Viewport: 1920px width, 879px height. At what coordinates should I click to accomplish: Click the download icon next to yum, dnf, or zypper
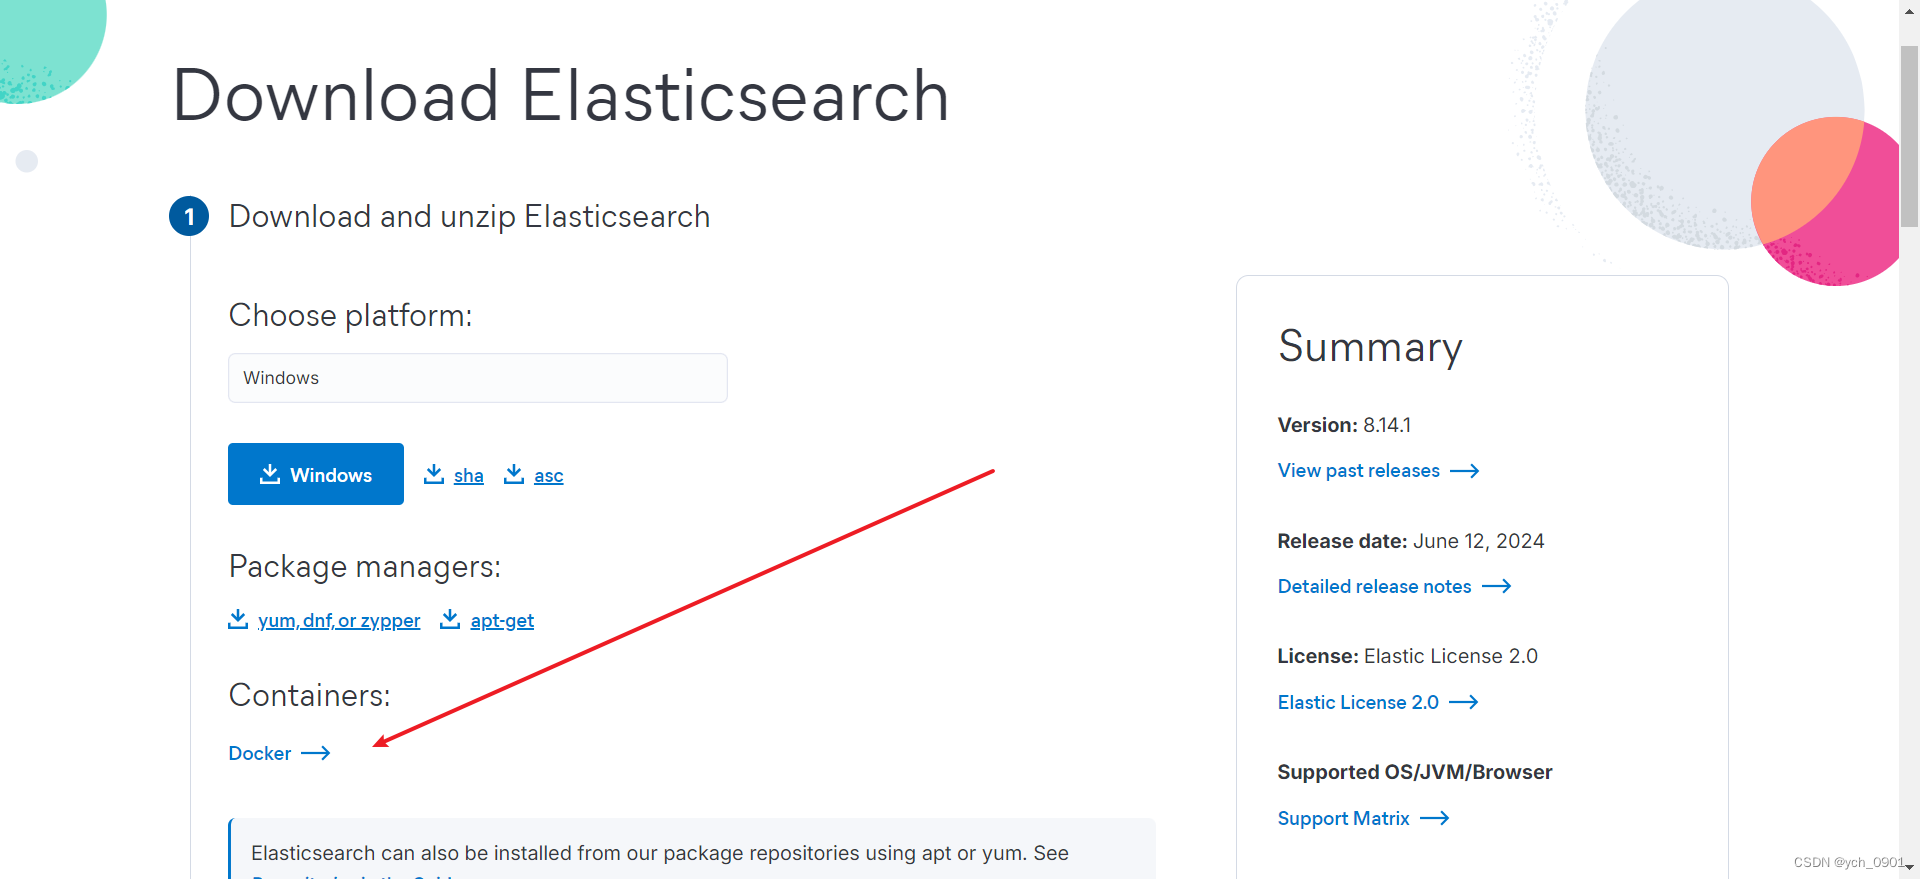pos(238,619)
